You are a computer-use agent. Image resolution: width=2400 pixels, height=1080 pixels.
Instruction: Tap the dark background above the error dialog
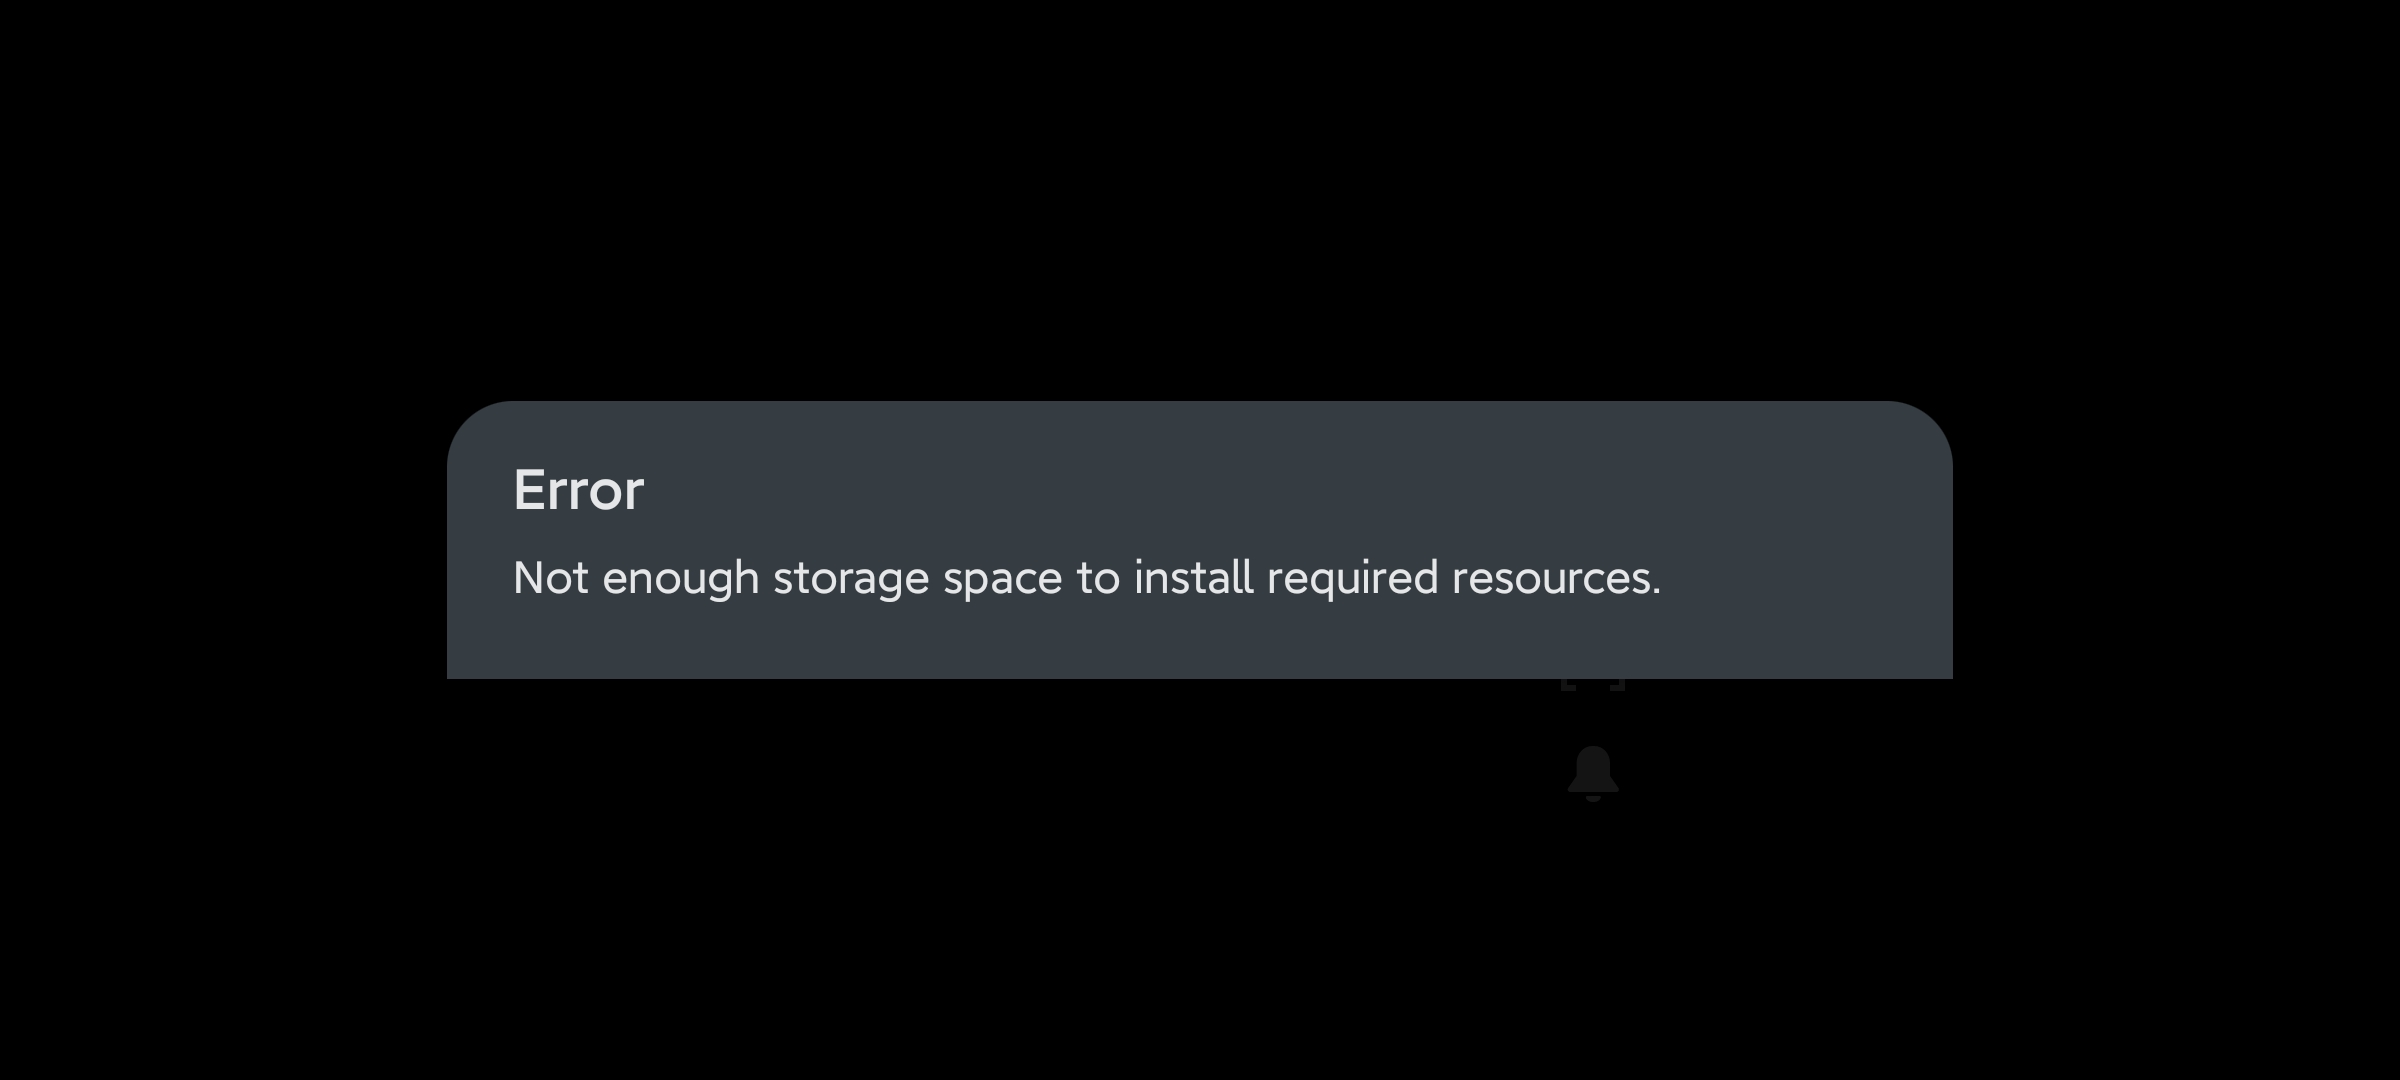[1200, 200]
